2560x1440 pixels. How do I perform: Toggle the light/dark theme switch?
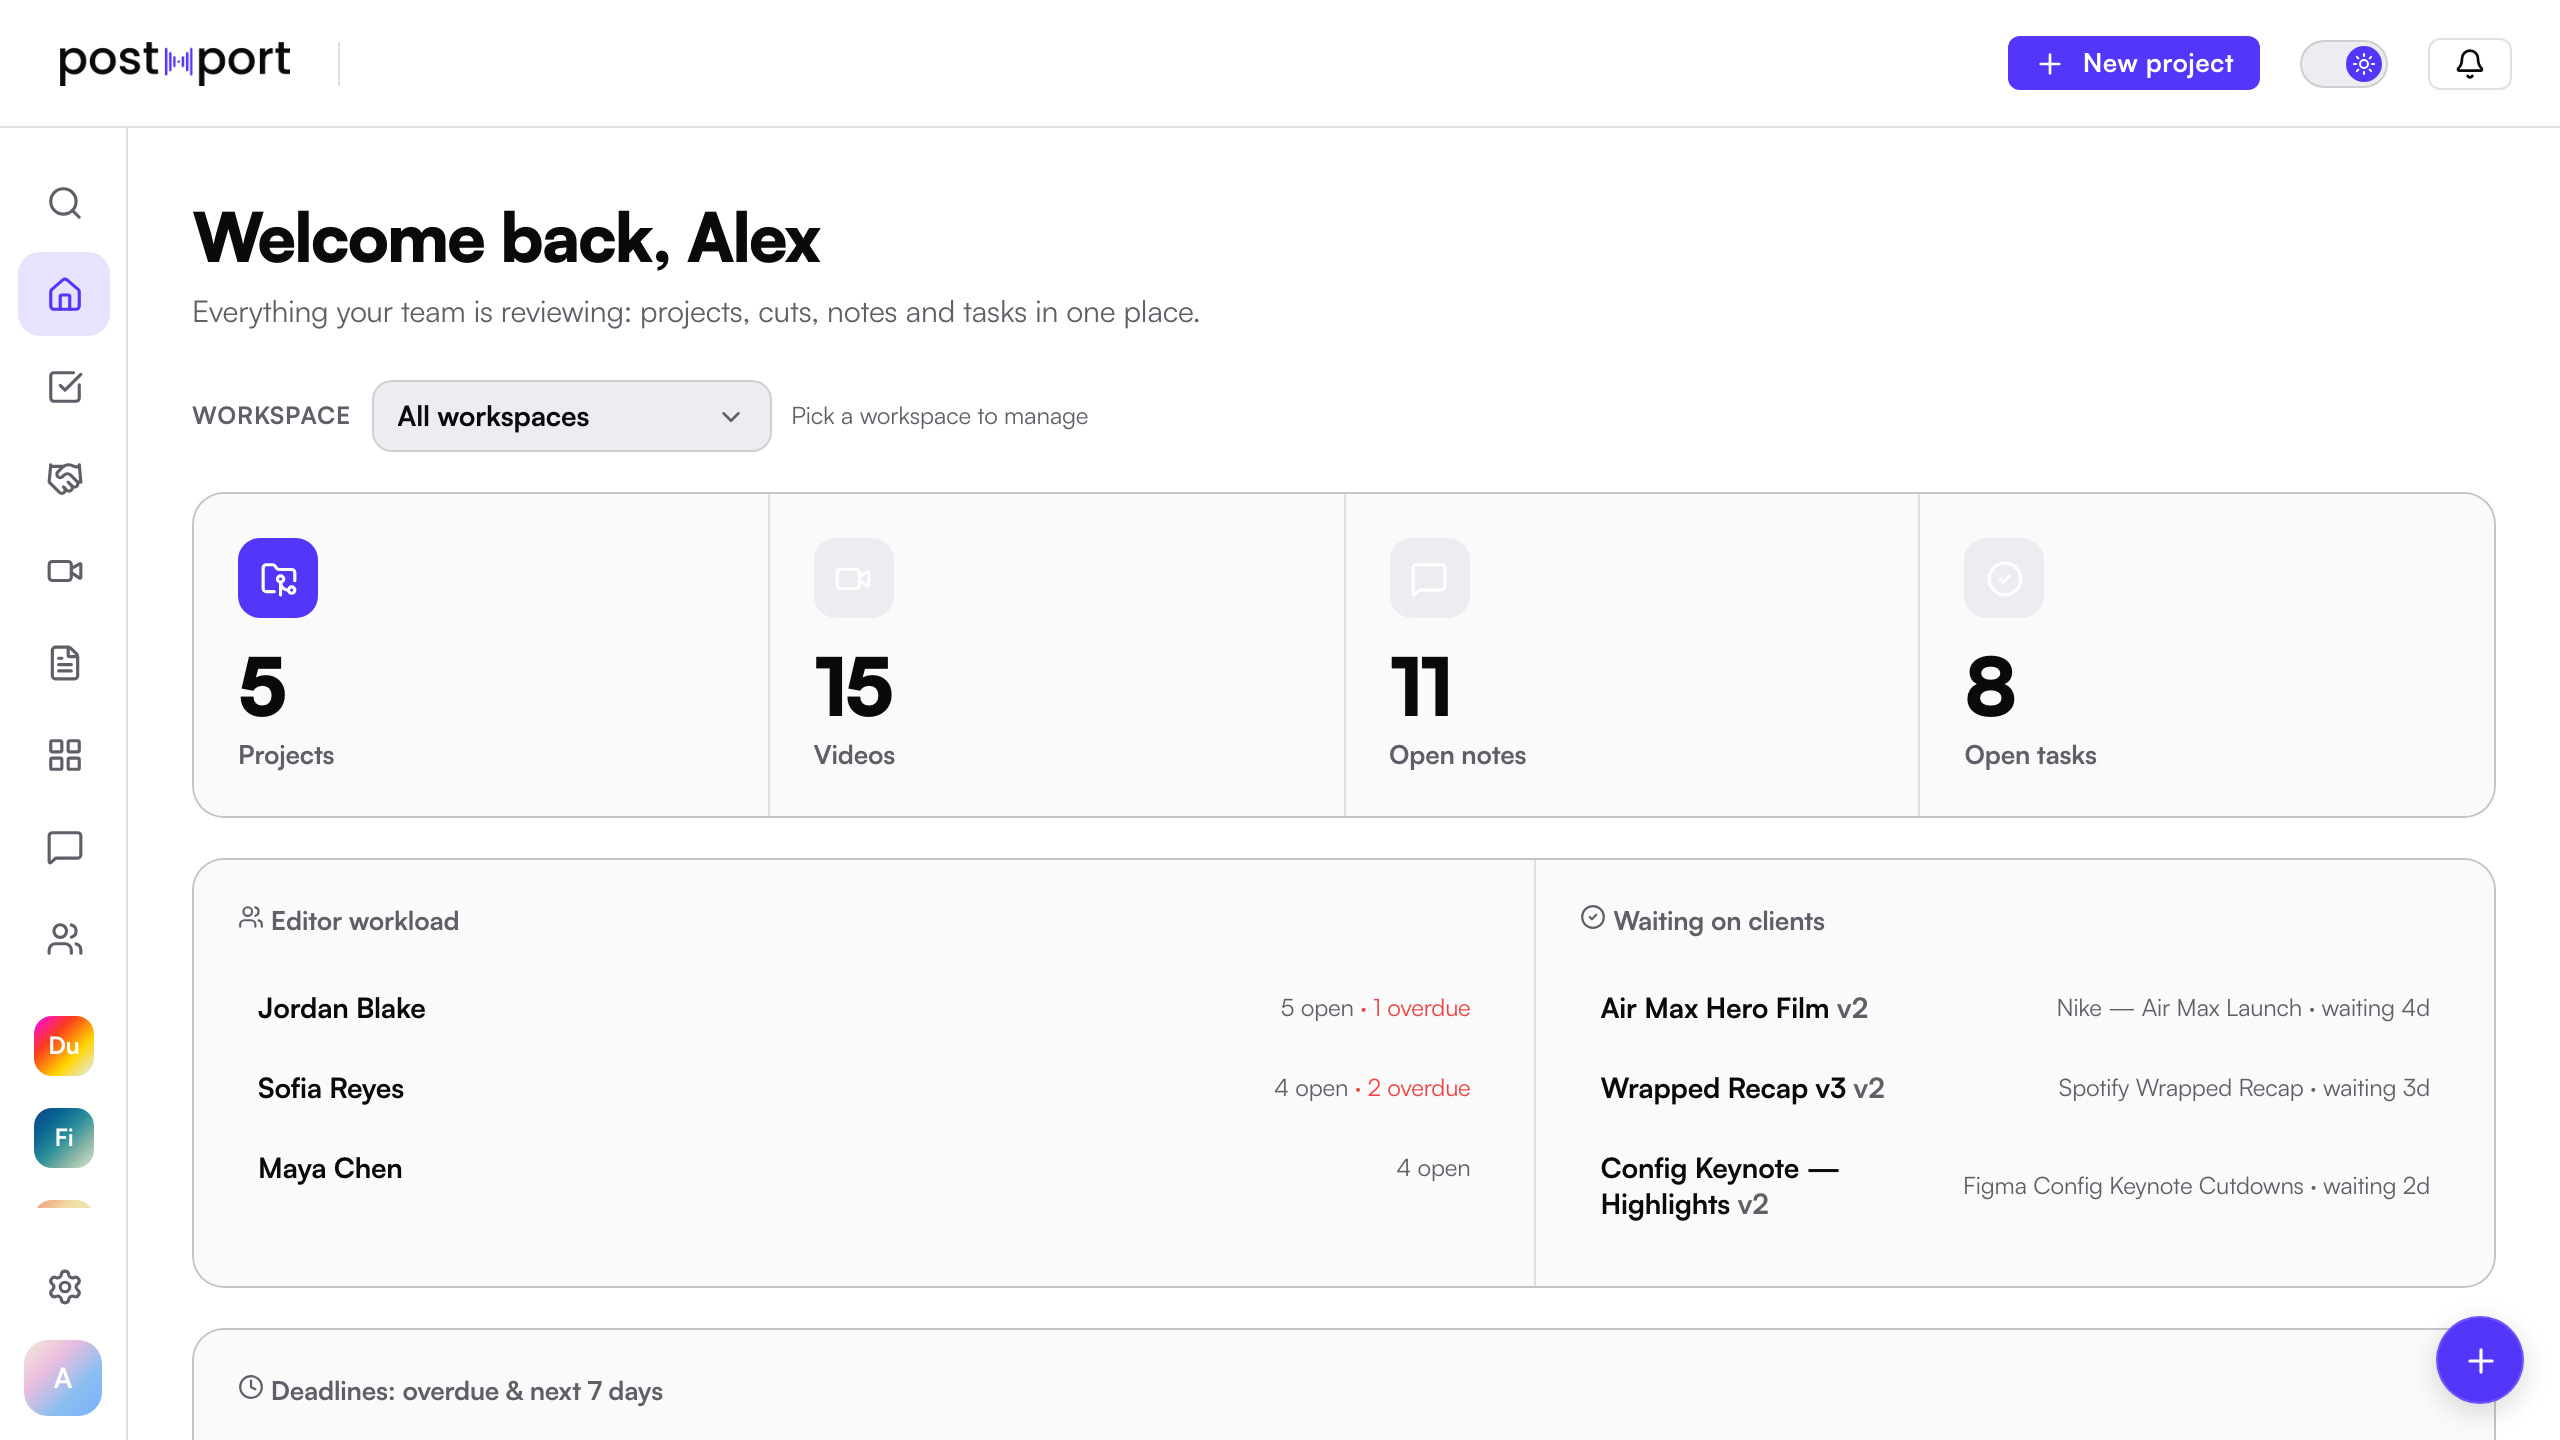pos(2343,64)
